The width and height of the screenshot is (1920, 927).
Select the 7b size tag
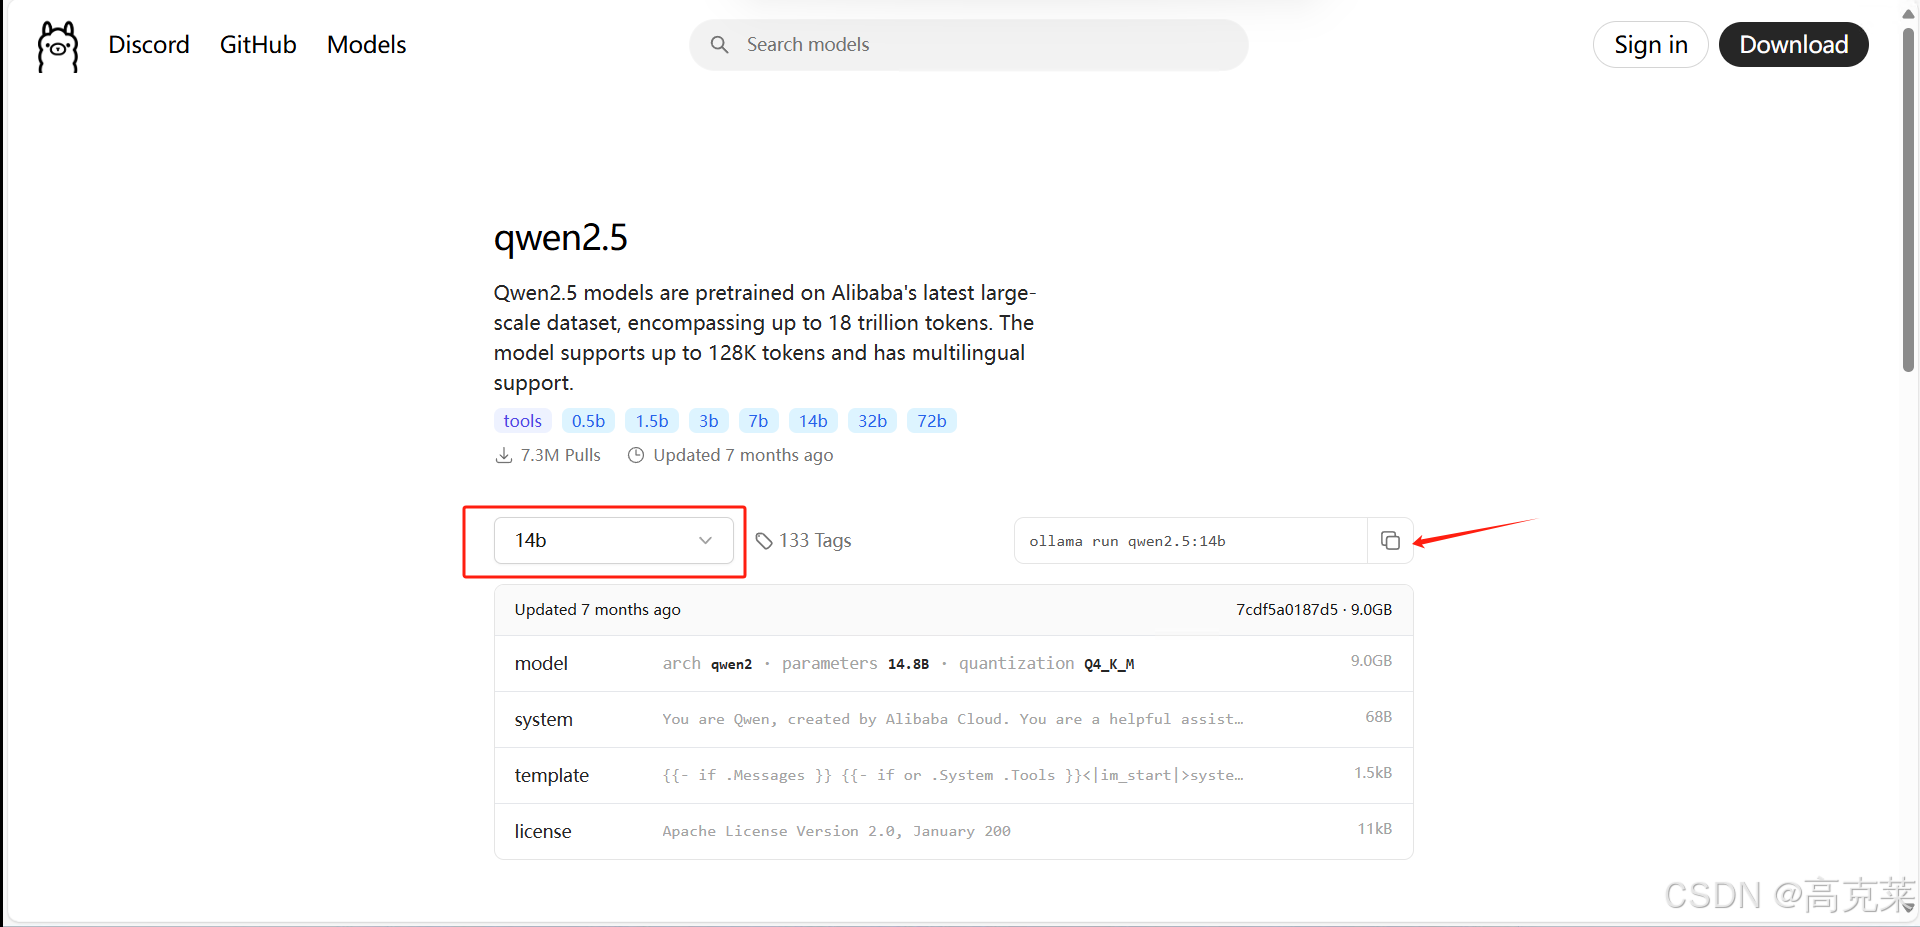(x=758, y=421)
